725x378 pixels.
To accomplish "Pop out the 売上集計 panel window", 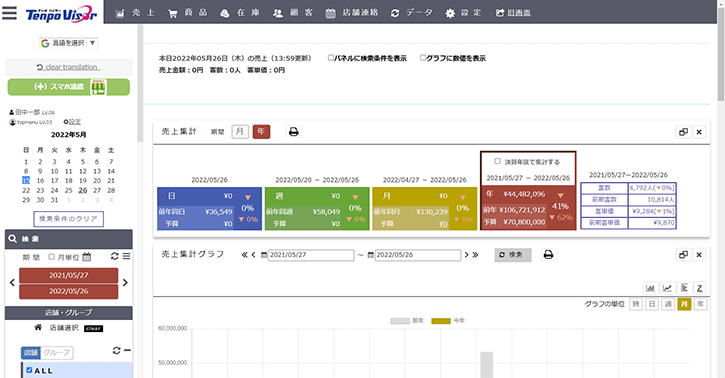I will 683,132.
